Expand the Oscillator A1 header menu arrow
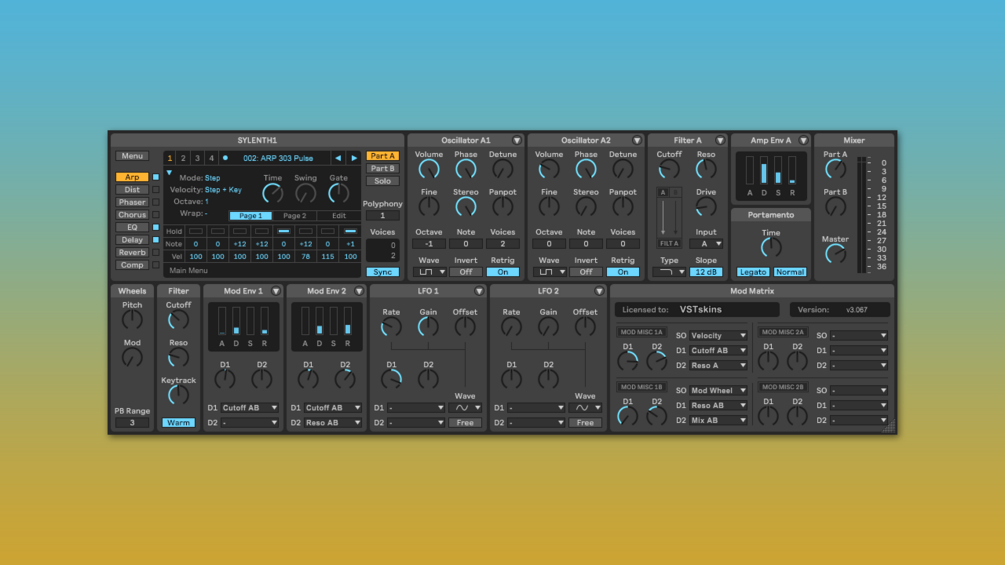The image size is (1005, 565). tap(517, 140)
